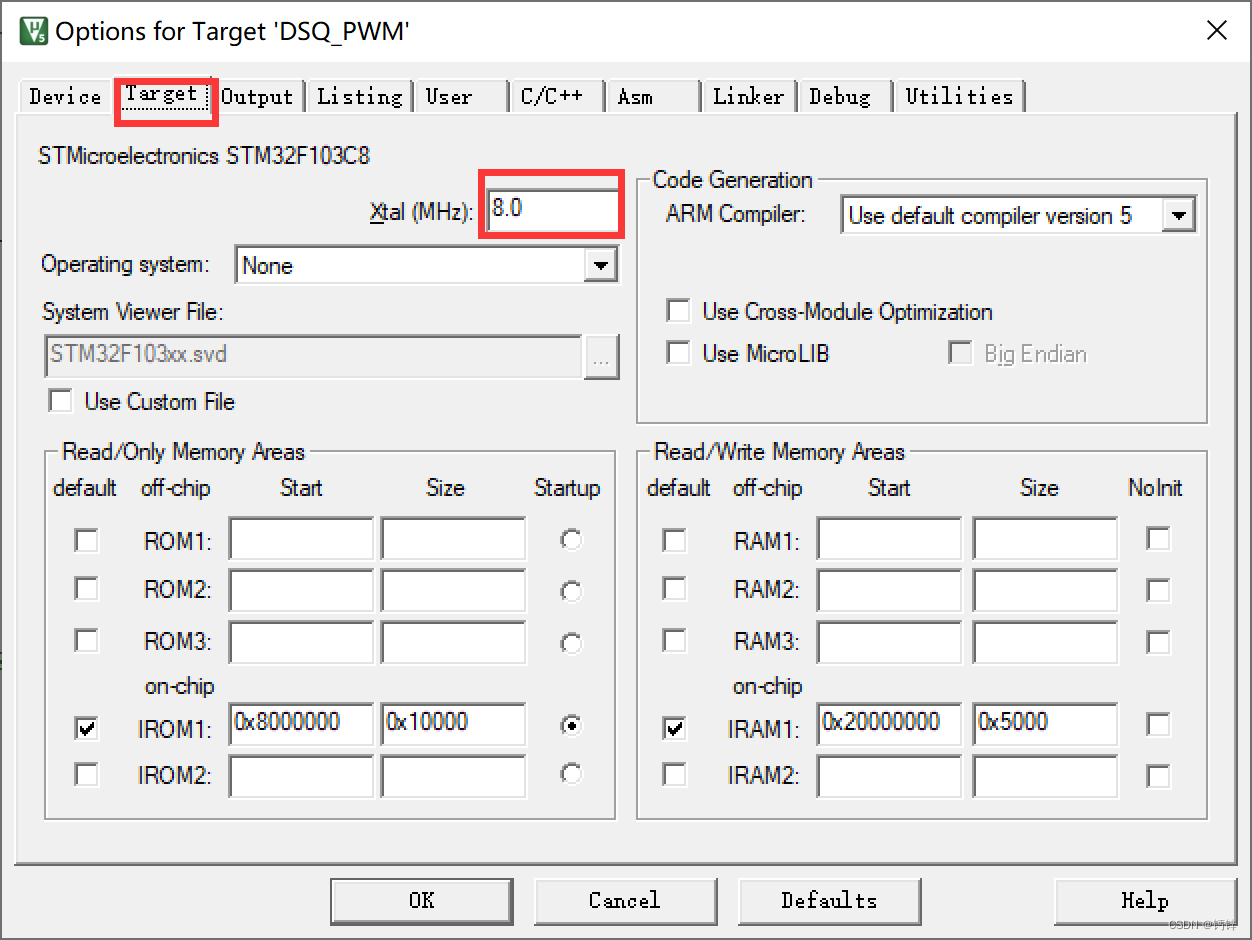
Task: Expand the Operating system dropdown
Action: 600,265
